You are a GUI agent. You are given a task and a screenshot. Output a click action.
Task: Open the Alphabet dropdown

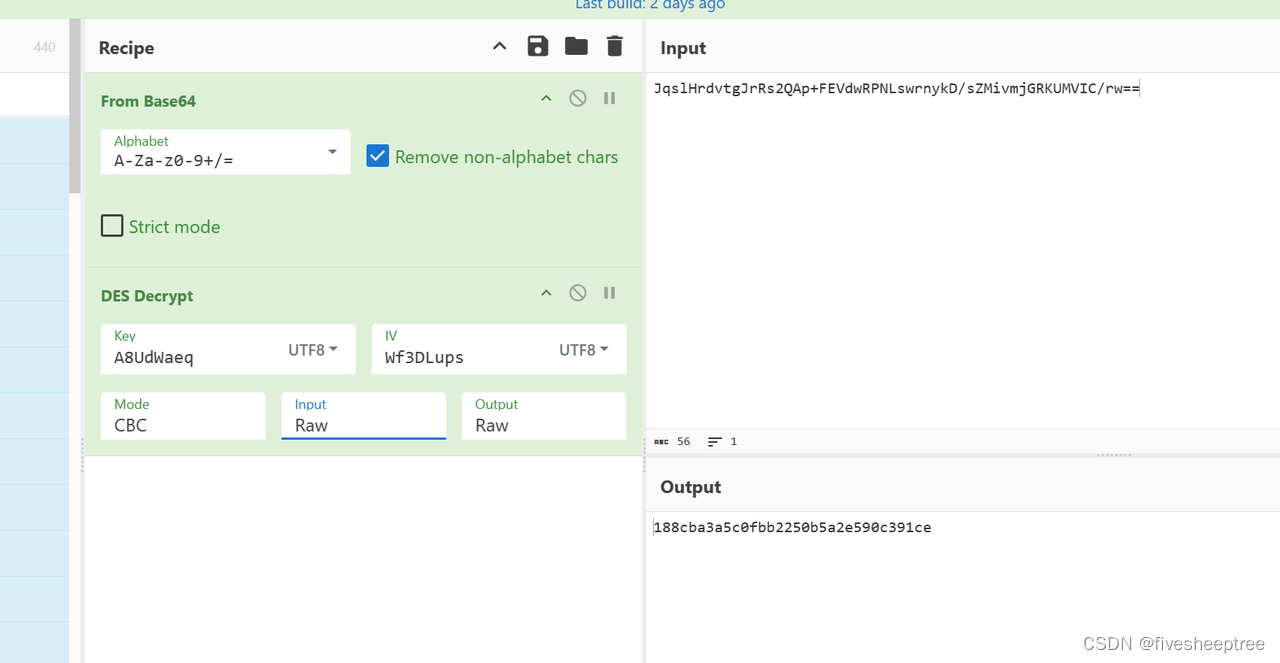pos(331,151)
